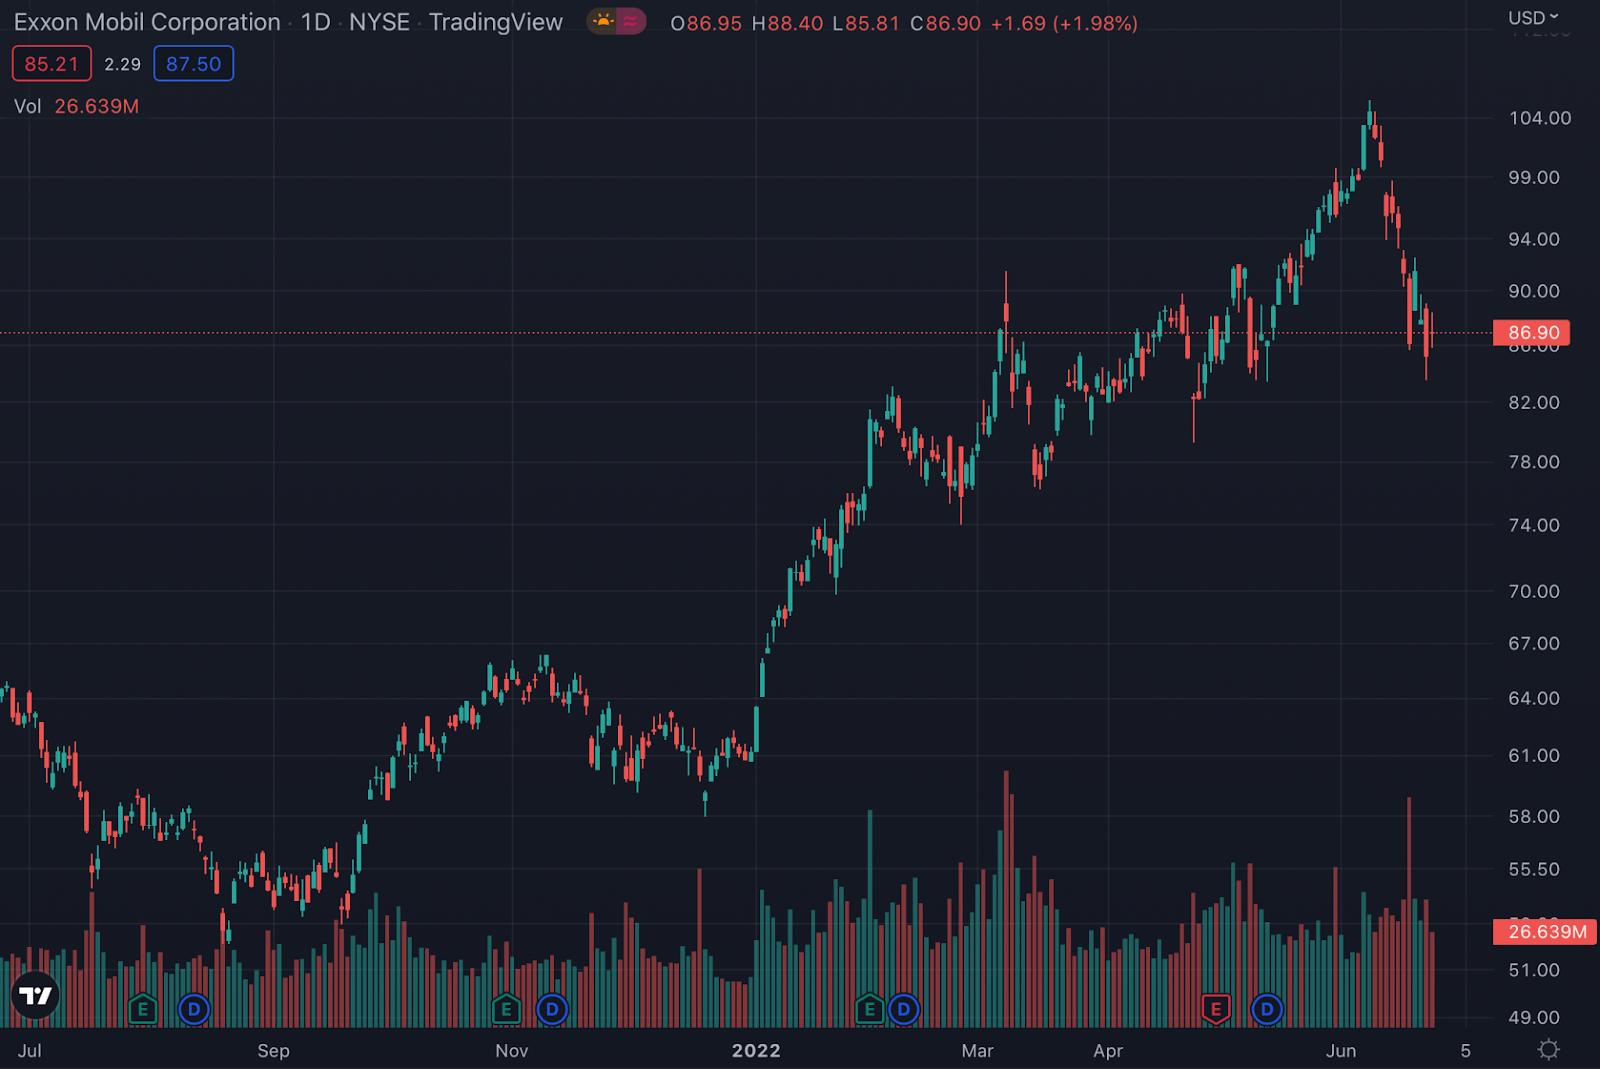Open the green earnings marker before Mar
The width and height of the screenshot is (1600, 1069).
870,1009
